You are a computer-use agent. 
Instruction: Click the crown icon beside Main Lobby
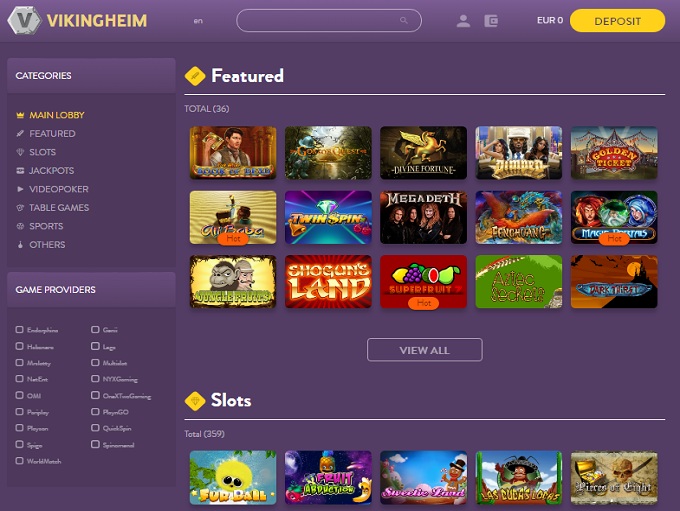click(20, 115)
